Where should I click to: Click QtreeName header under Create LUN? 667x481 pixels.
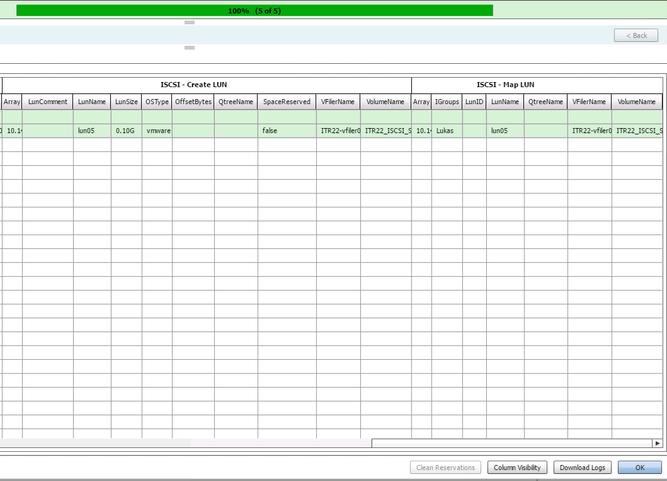236,102
